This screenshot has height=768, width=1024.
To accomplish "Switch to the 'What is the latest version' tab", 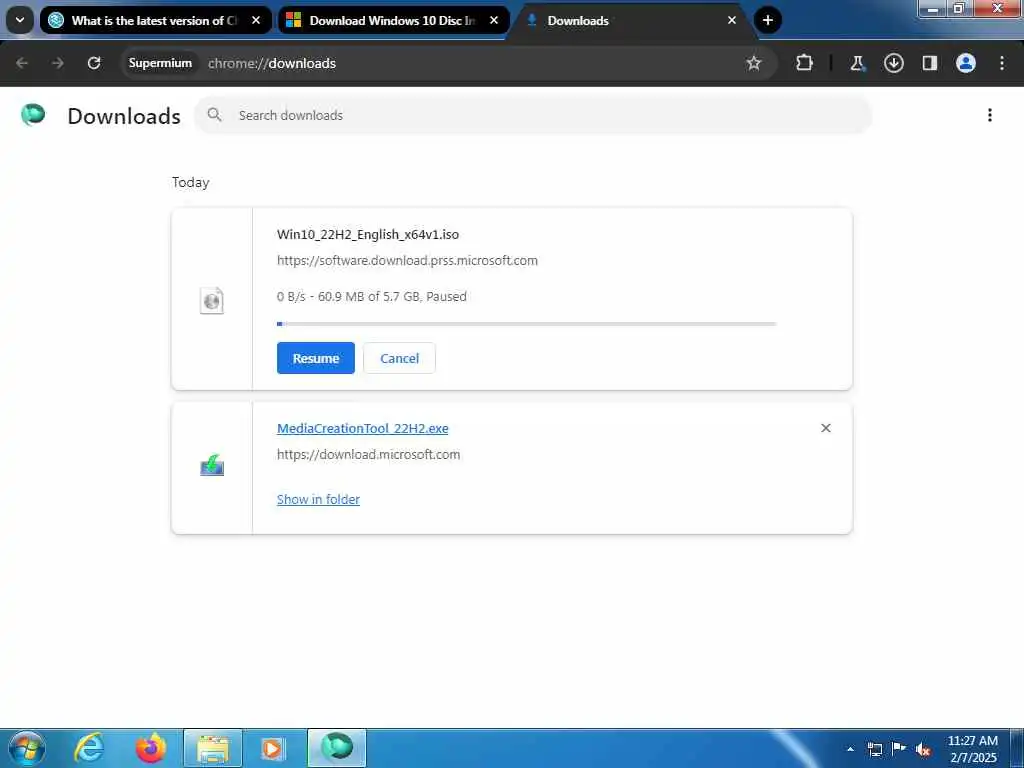I will 155,20.
